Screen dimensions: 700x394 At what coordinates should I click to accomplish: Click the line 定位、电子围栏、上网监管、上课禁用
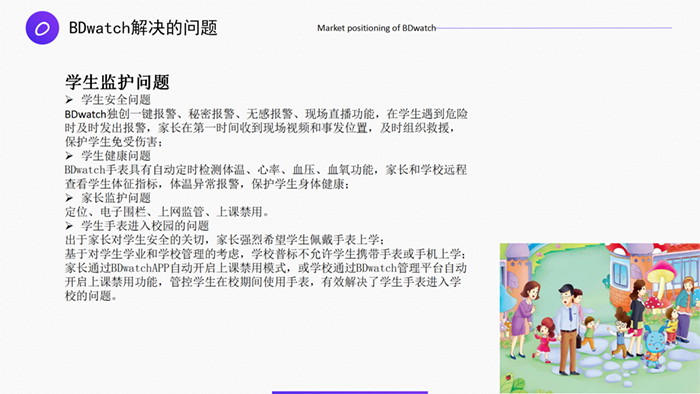[x=167, y=212]
